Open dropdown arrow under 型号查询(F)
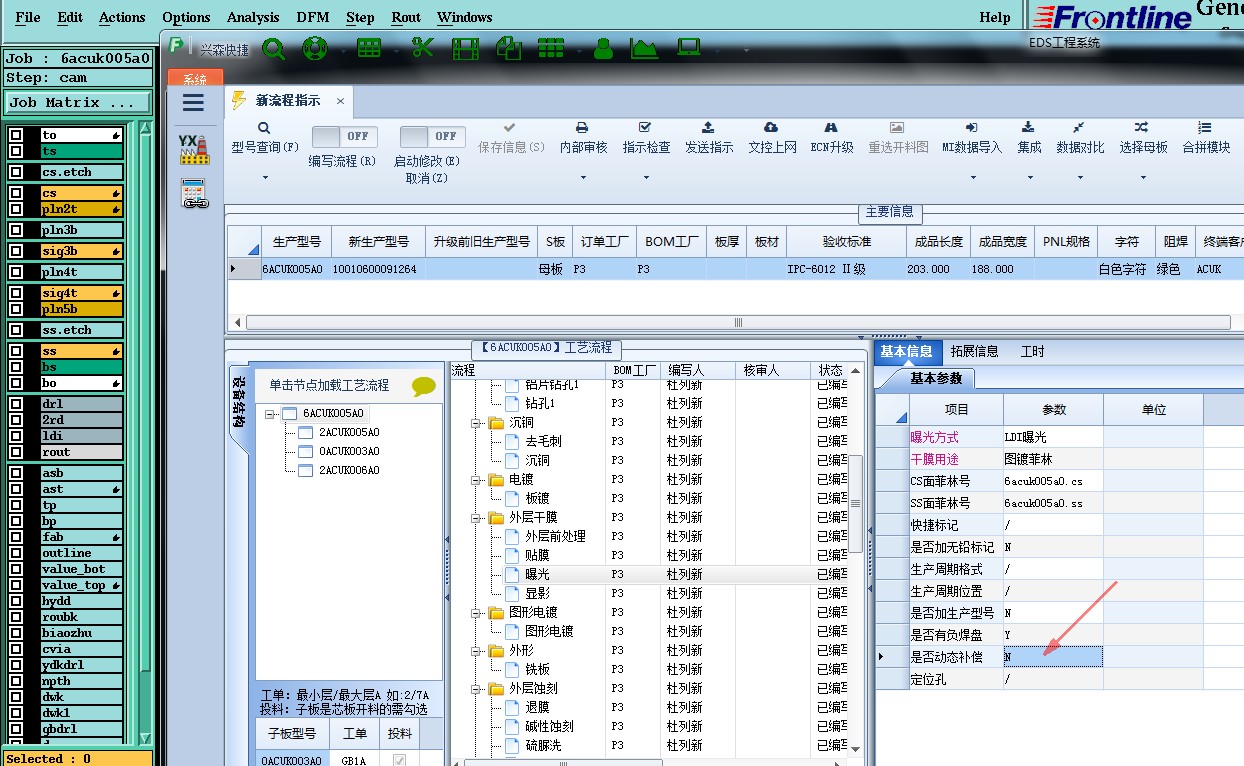Screen dimensions: 1244x766 point(265,178)
